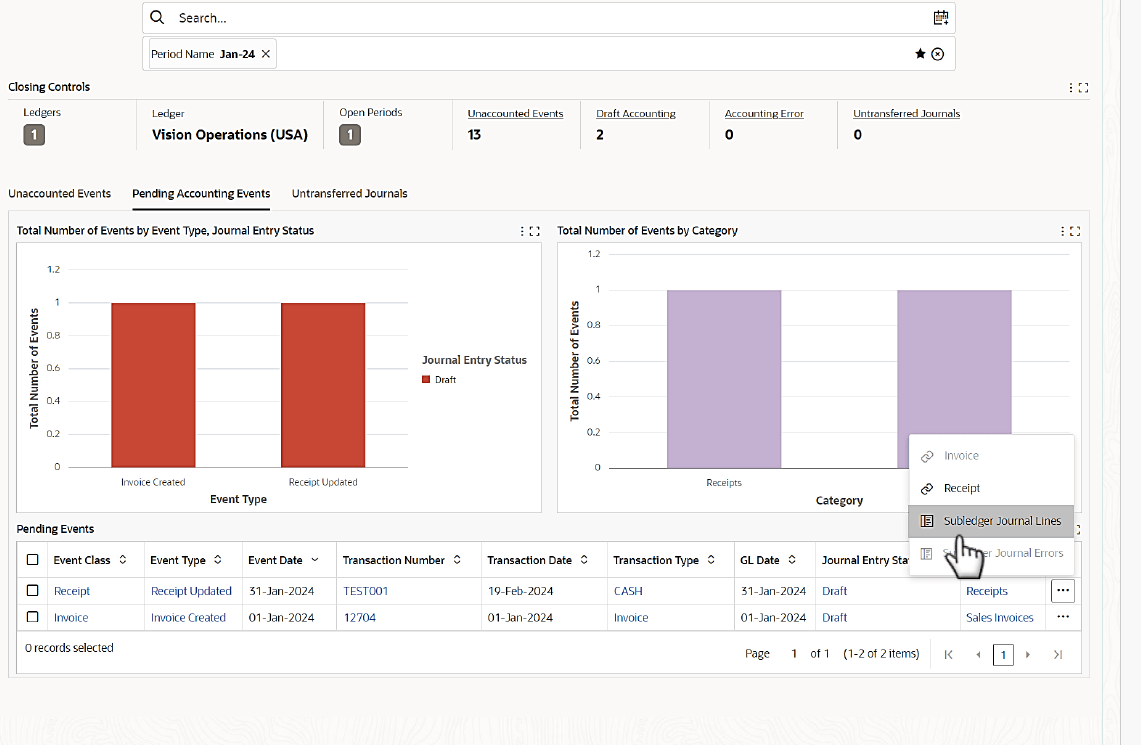Screen dimensions: 1141x745
Task: Open row actions menu for TEST001 row
Action: [1062, 590]
